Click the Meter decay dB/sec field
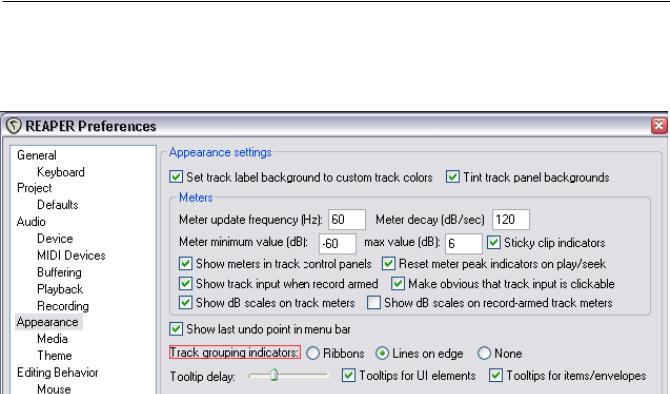The image size is (670, 394). coord(511,220)
